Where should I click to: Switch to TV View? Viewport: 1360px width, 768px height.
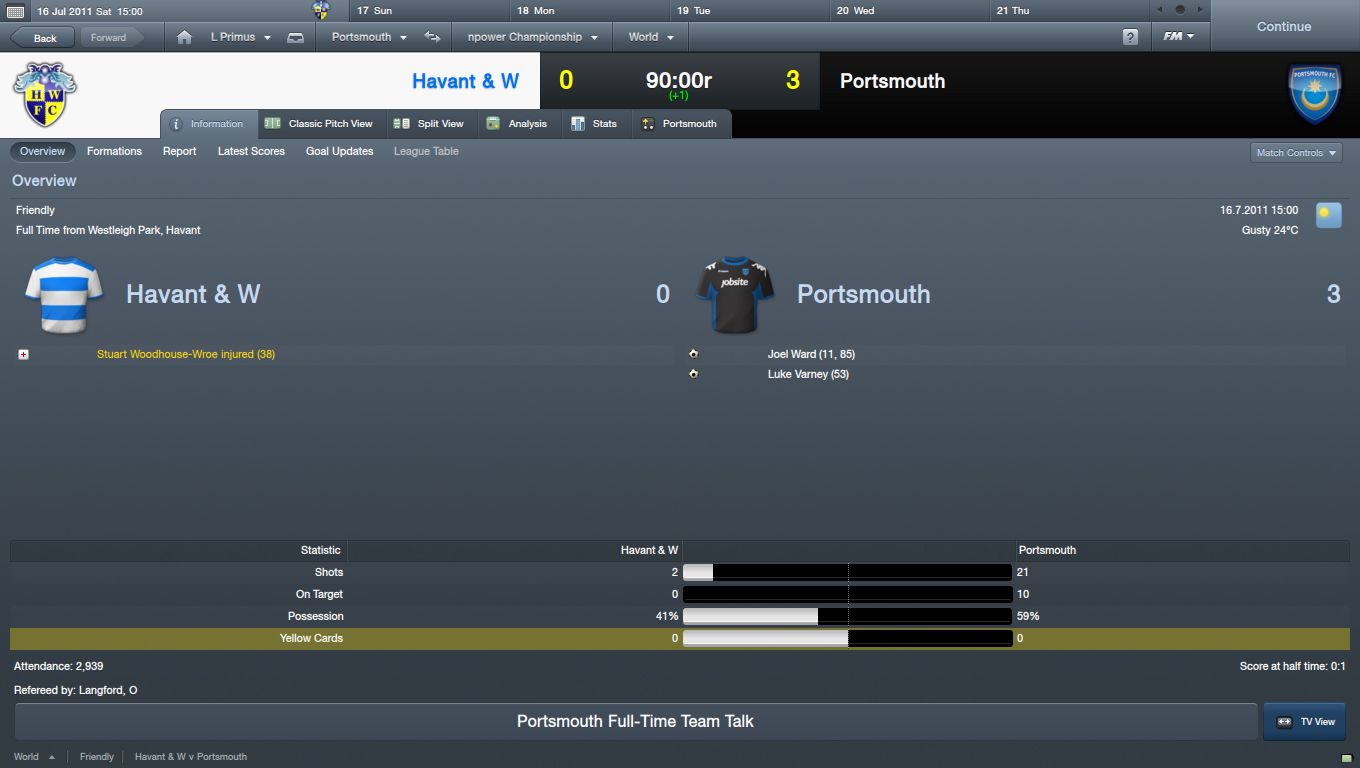tap(1304, 721)
